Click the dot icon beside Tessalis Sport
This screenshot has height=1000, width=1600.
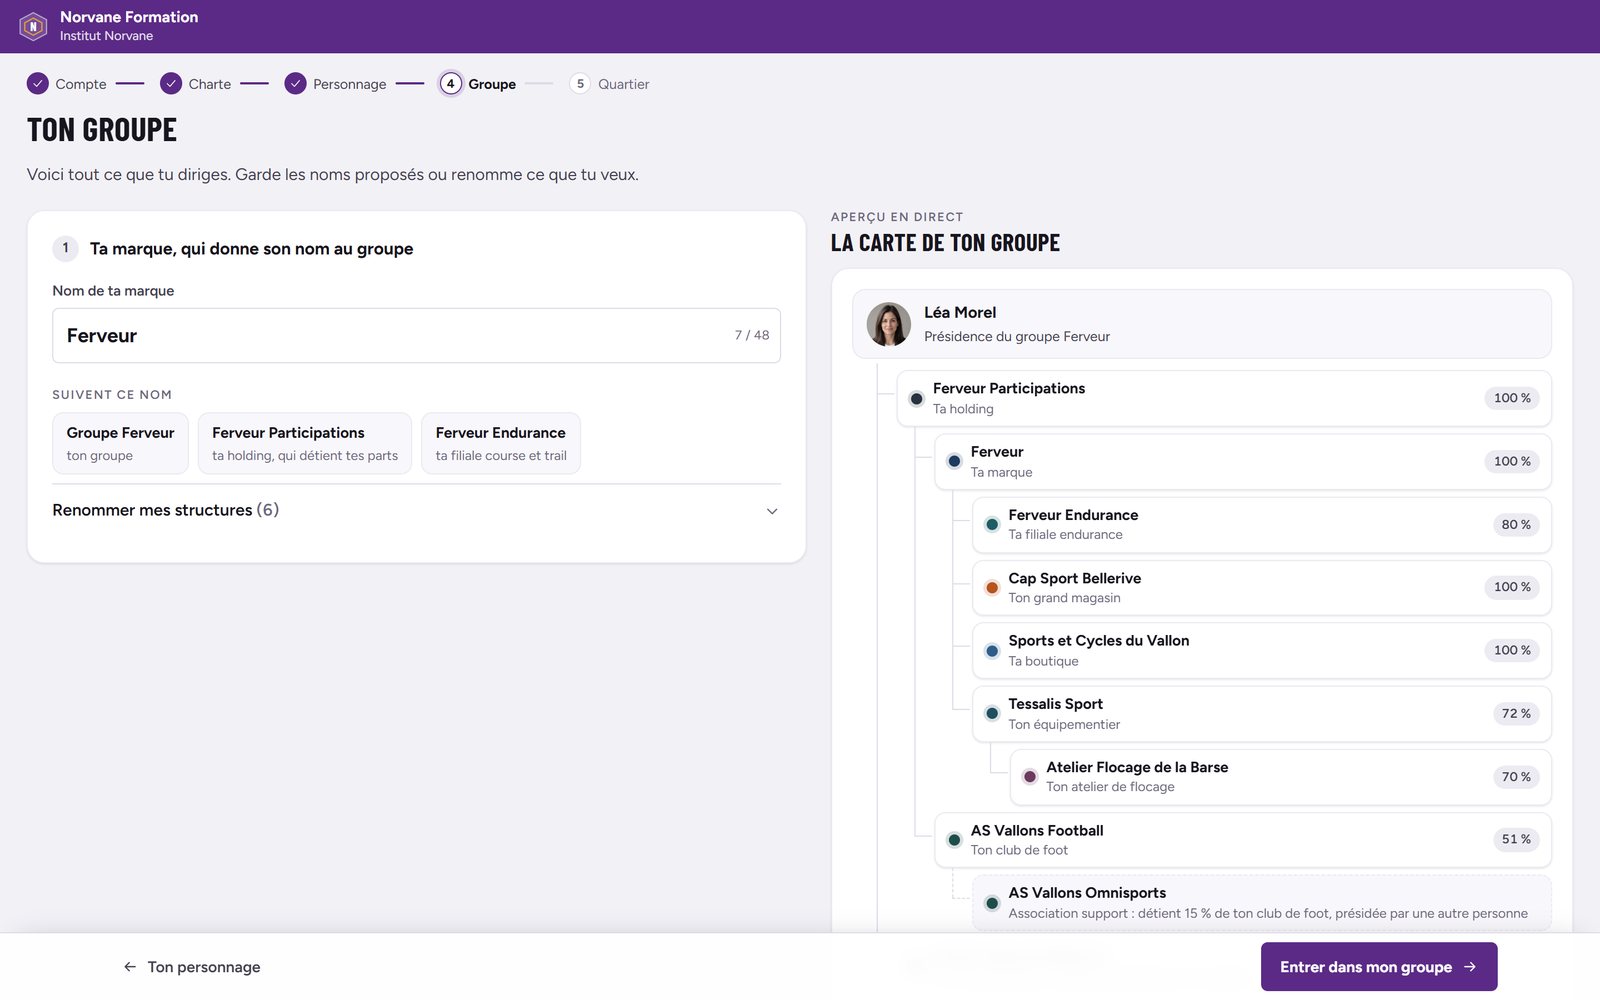point(992,714)
